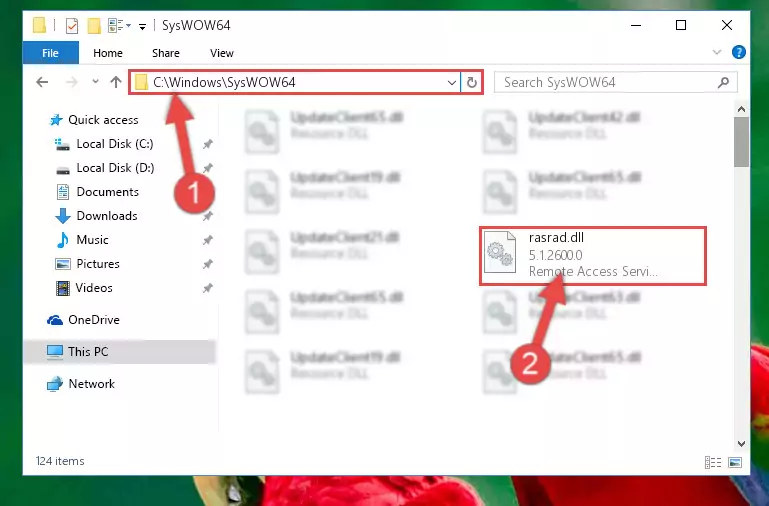
Task: Click the scrollbar up arrow
Action: 741,109
